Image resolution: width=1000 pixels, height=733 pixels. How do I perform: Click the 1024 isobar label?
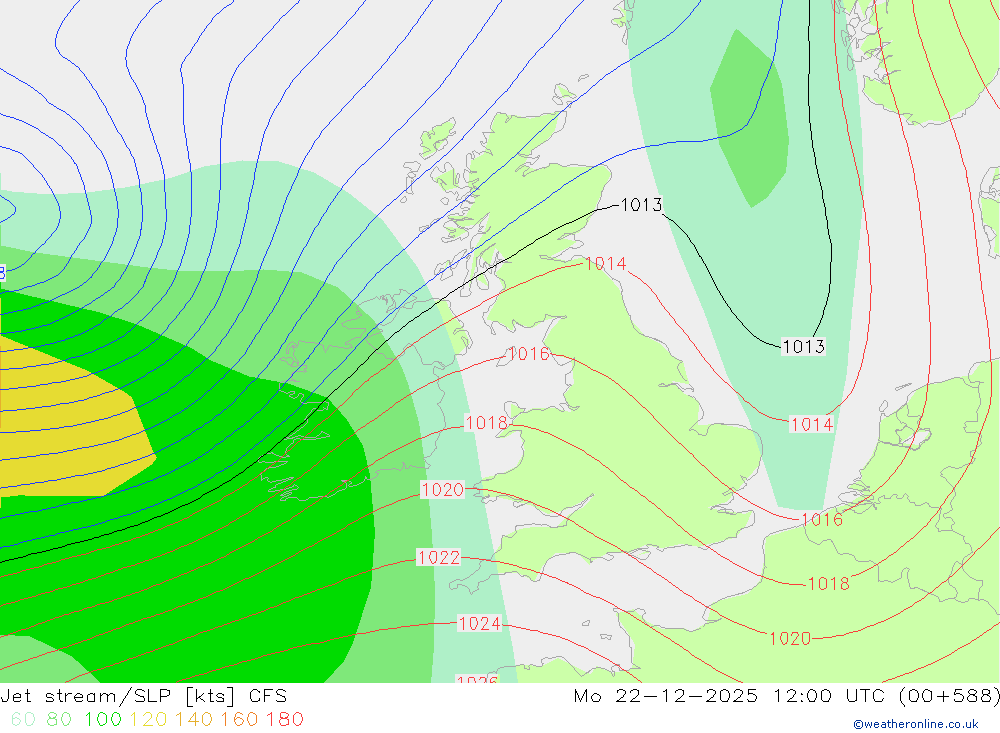click(480, 623)
